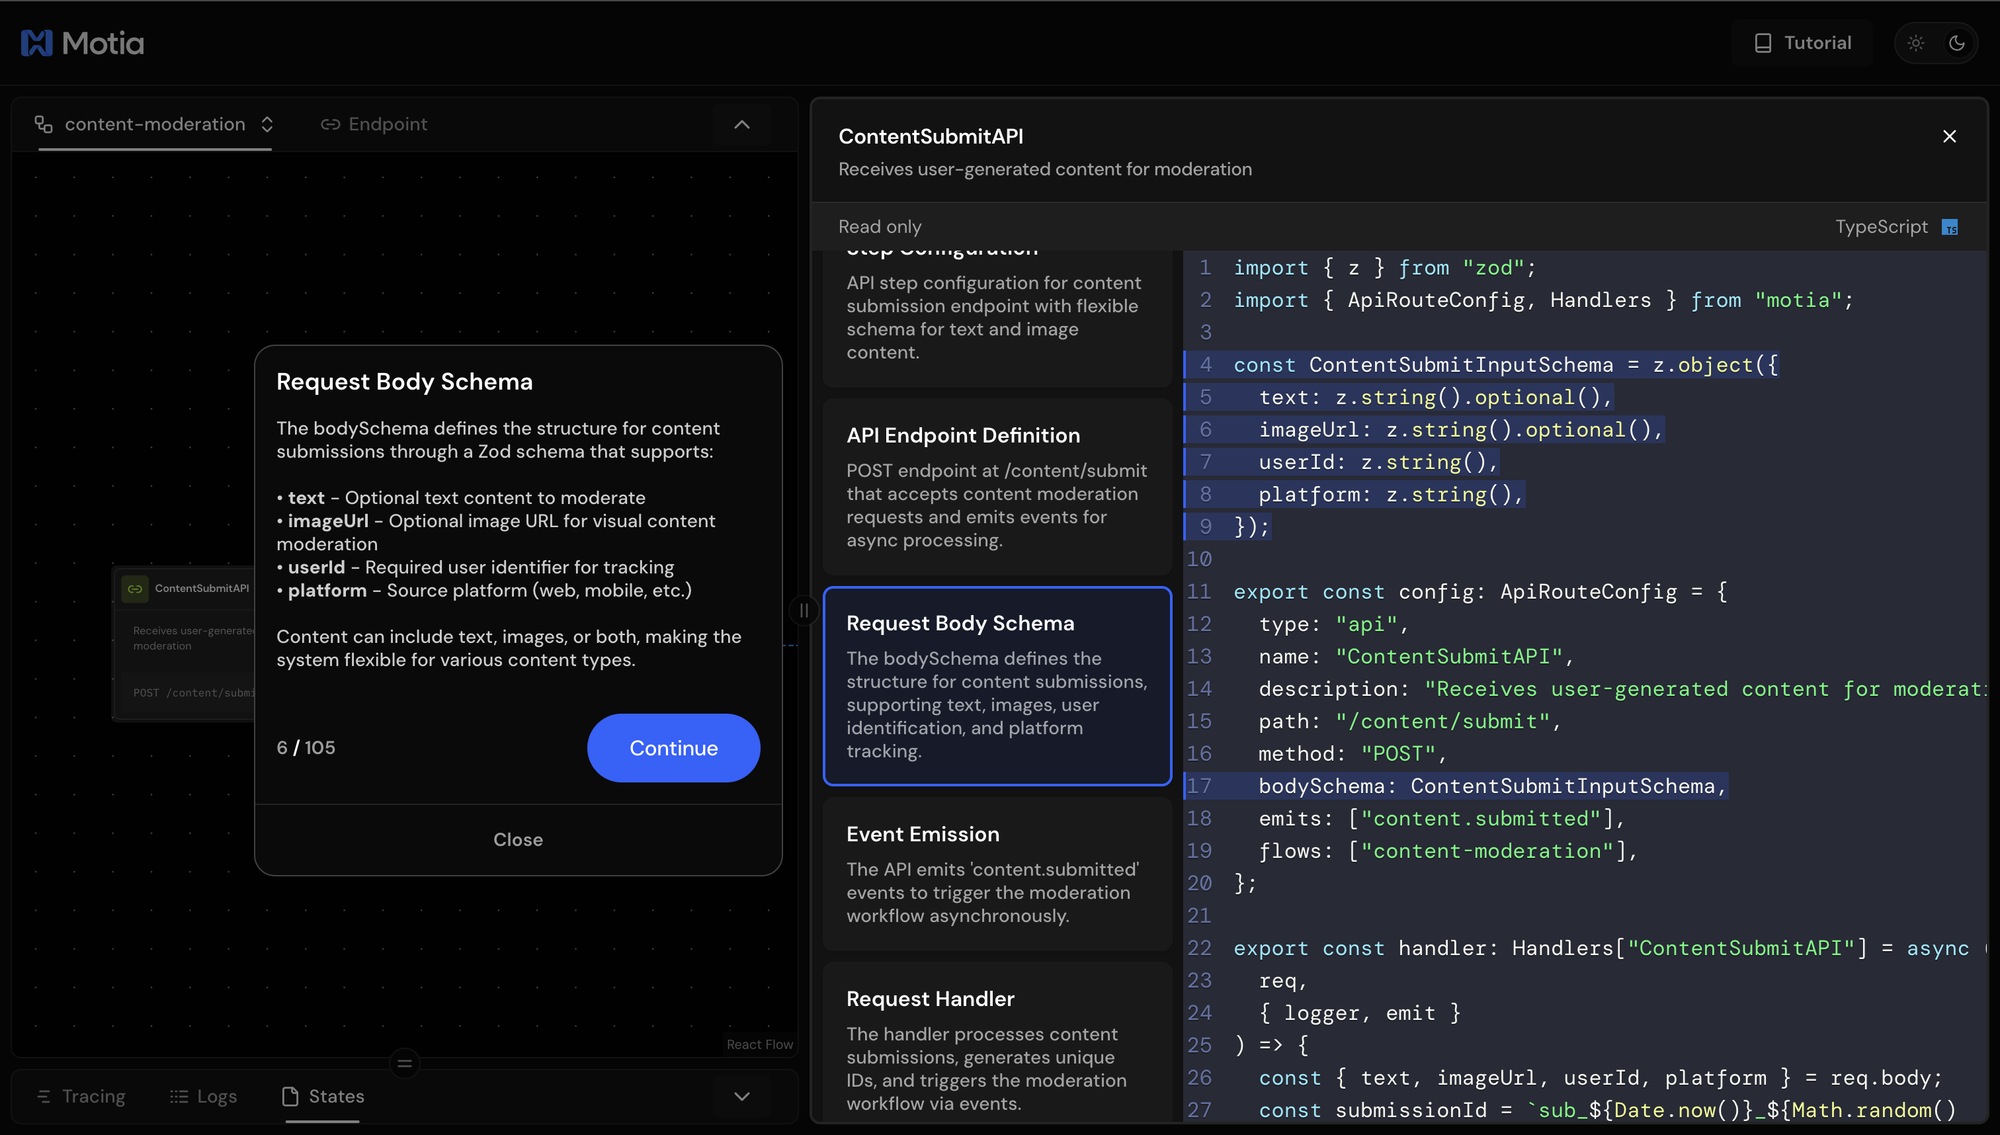Collapse the top panel with chevron up
Image resolution: width=2000 pixels, height=1135 pixels.
pyautogui.click(x=742, y=124)
